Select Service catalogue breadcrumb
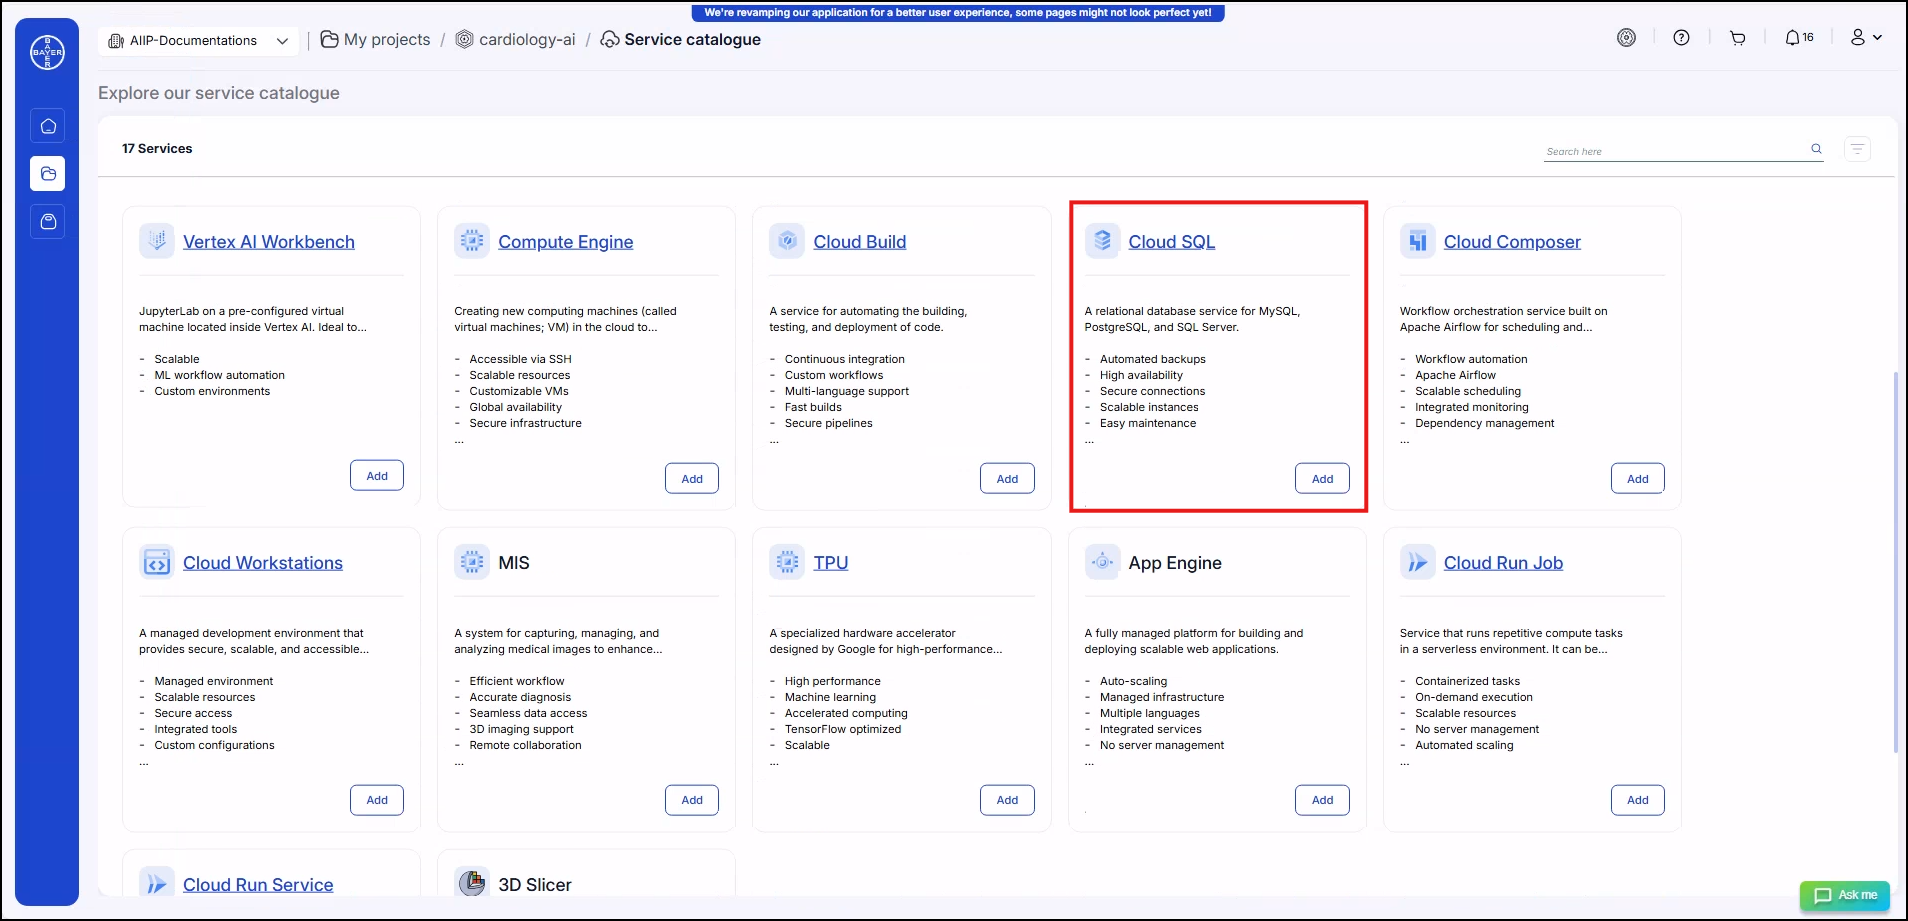The image size is (1908, 921). click(x=681, y=40)
